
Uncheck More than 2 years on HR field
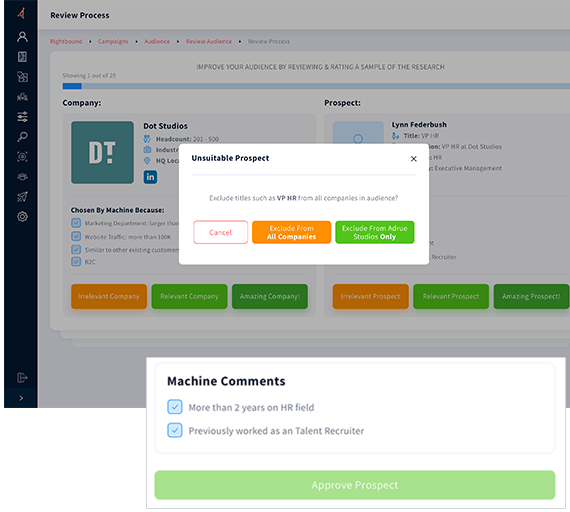pos(175,407)
